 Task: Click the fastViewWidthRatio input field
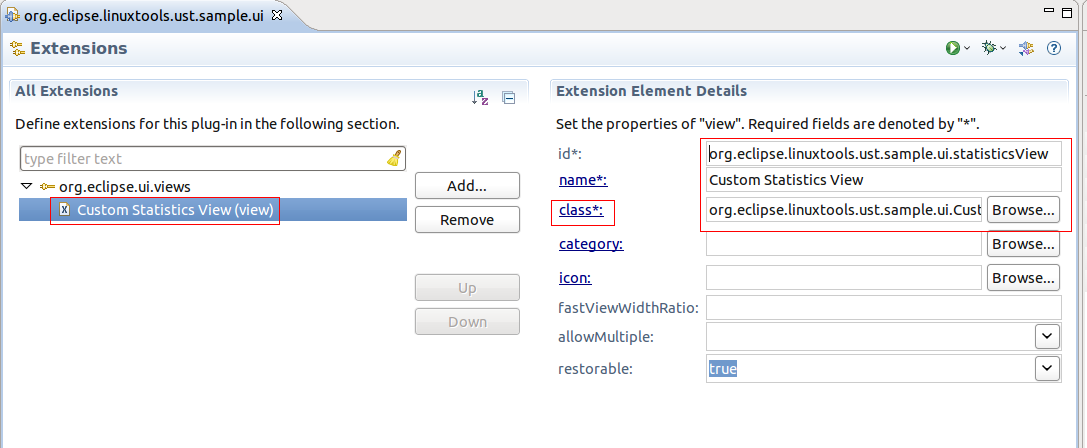click(883, 307)
